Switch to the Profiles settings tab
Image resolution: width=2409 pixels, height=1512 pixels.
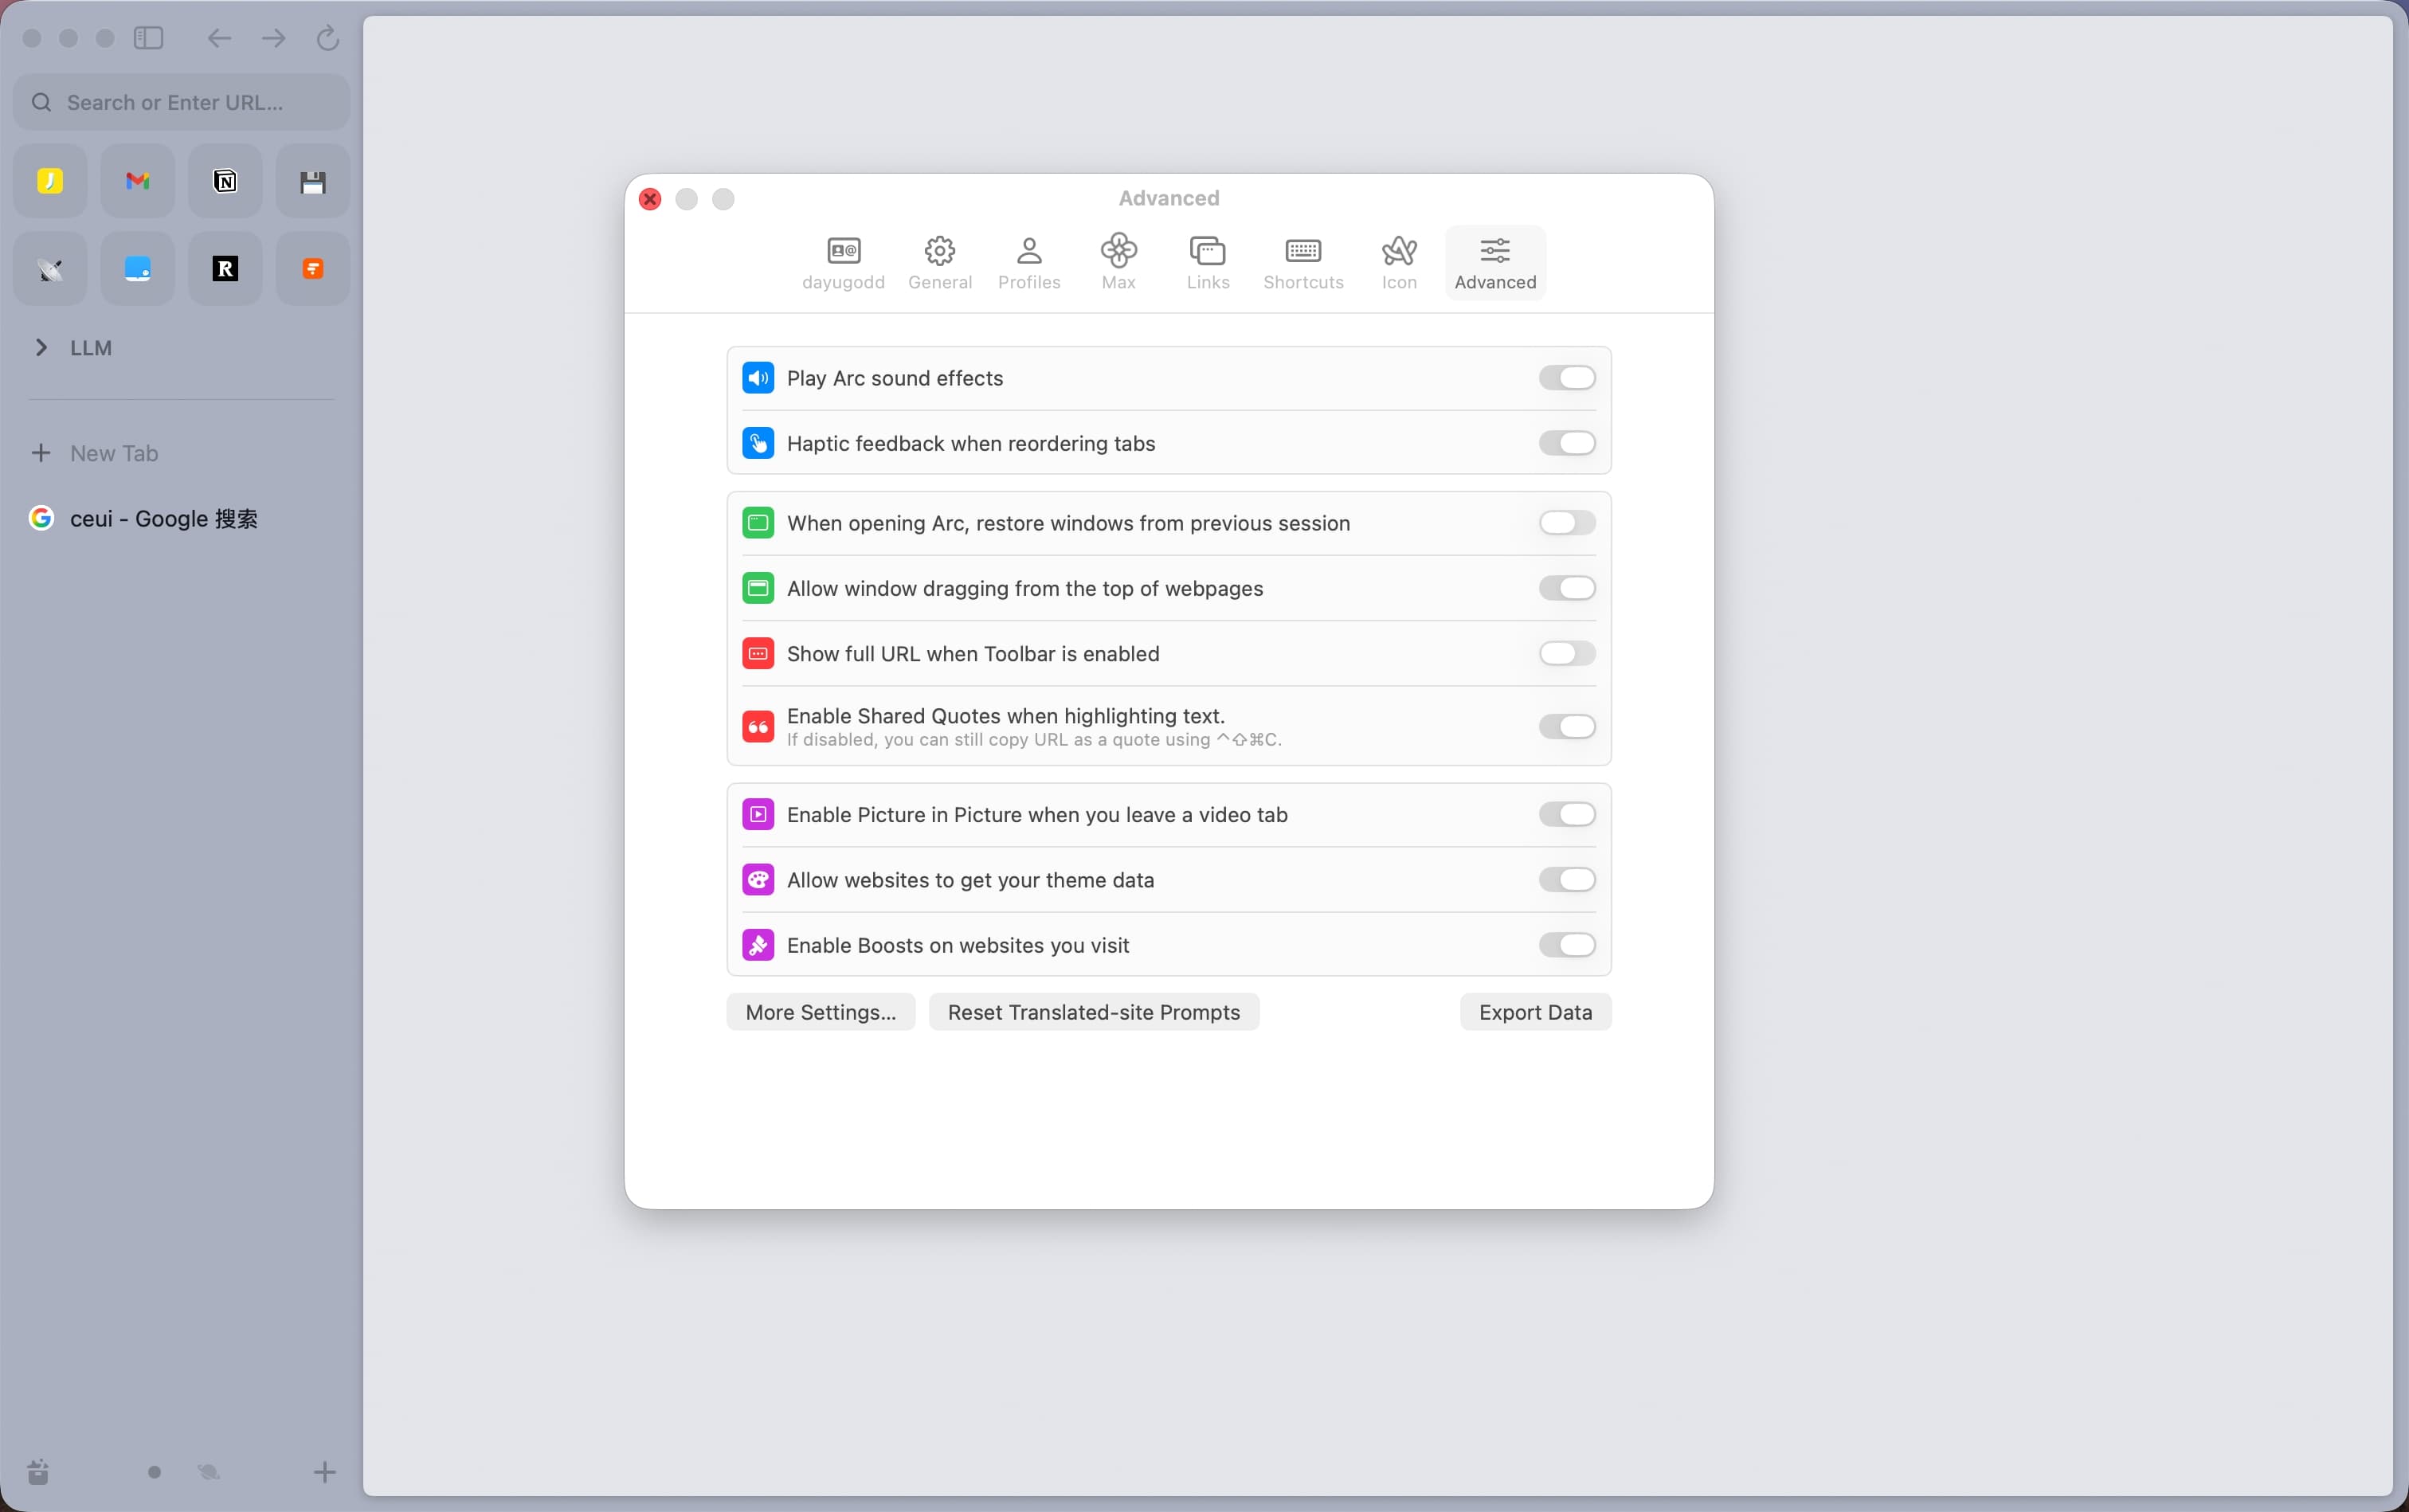[x=1029, y=263]
